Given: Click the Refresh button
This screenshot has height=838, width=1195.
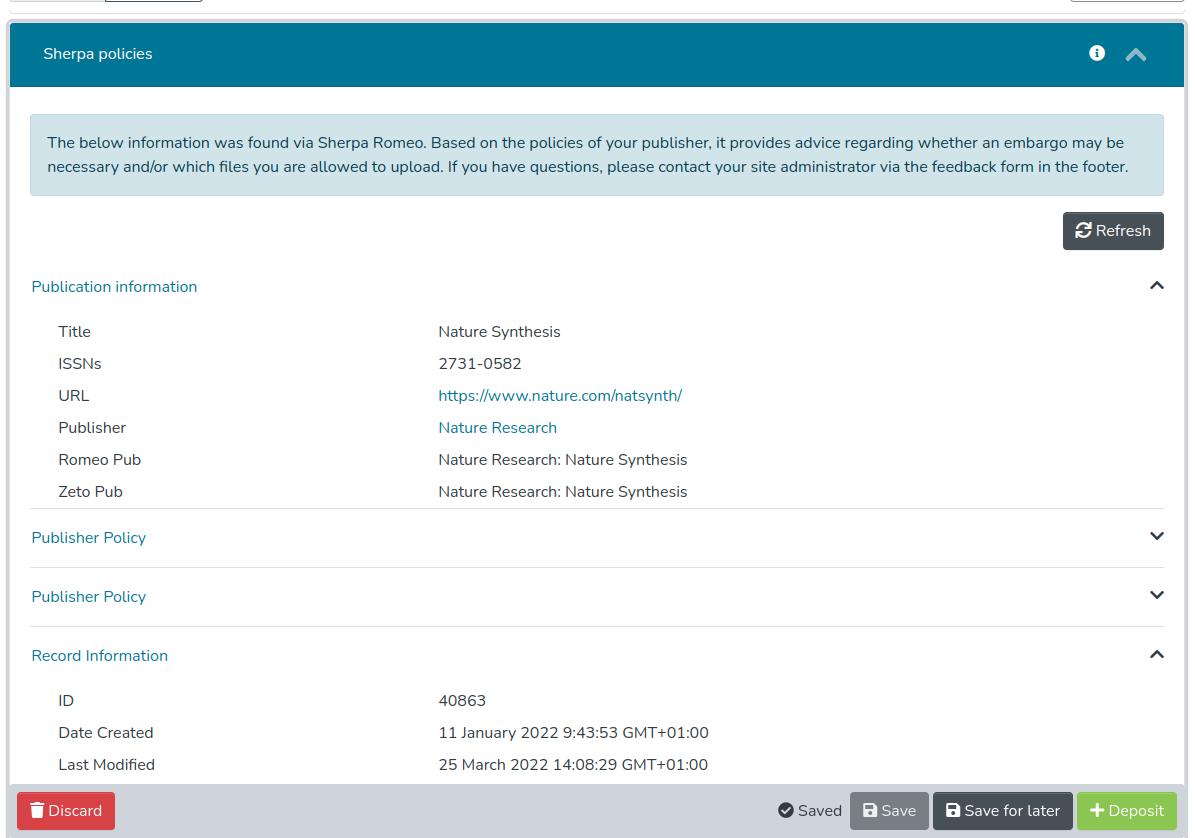Looking at the screenshot, I should (x=1112, y=231).
